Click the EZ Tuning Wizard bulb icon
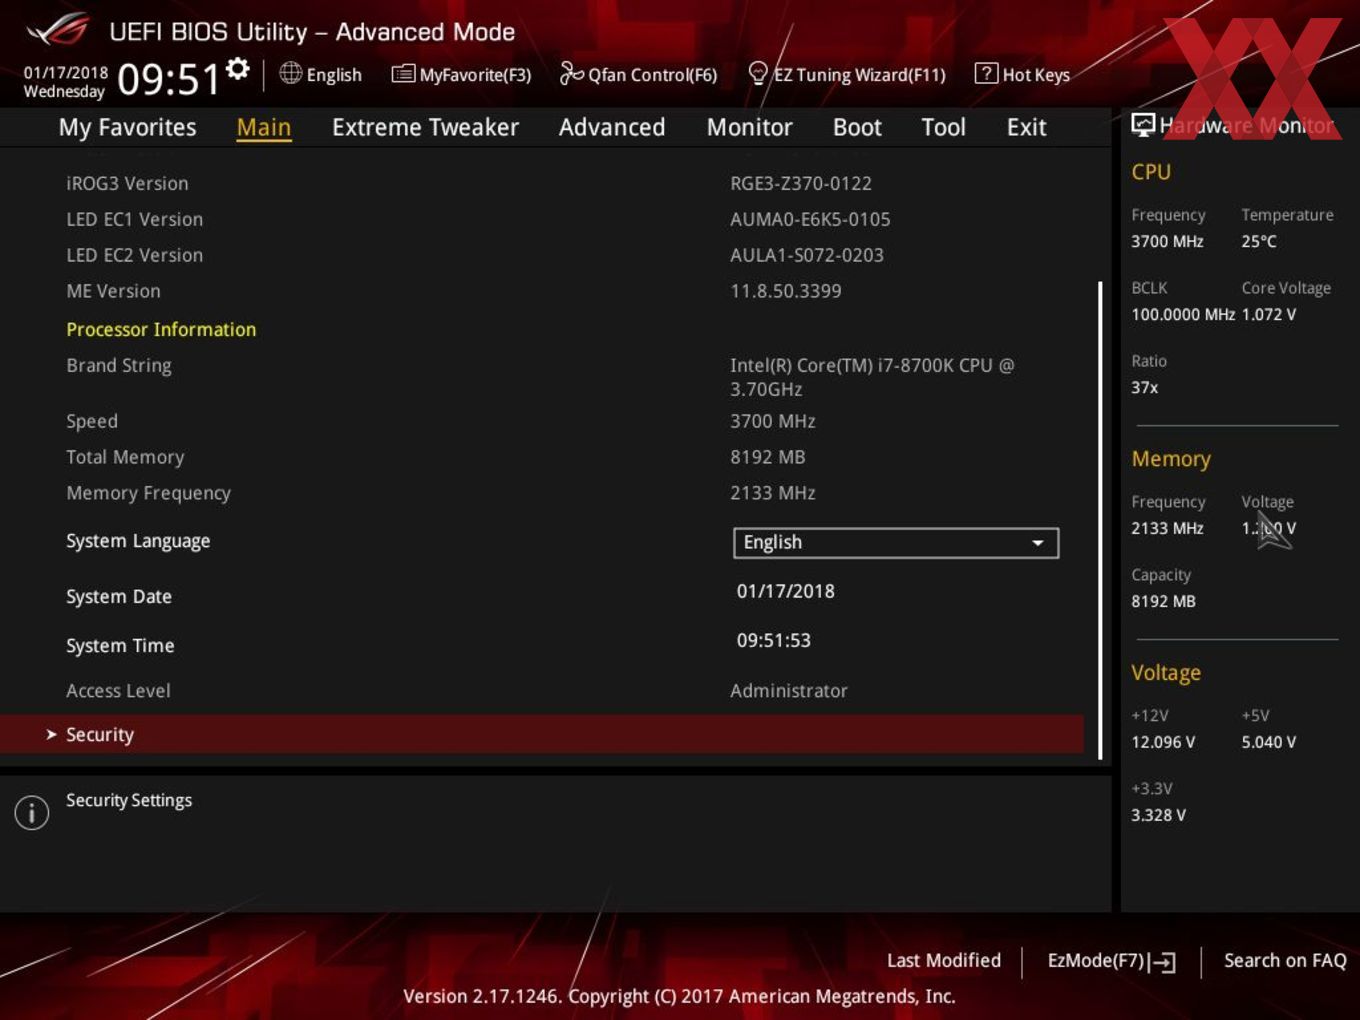Viewport: 1360px width, 1020px height. pos(758,73)
